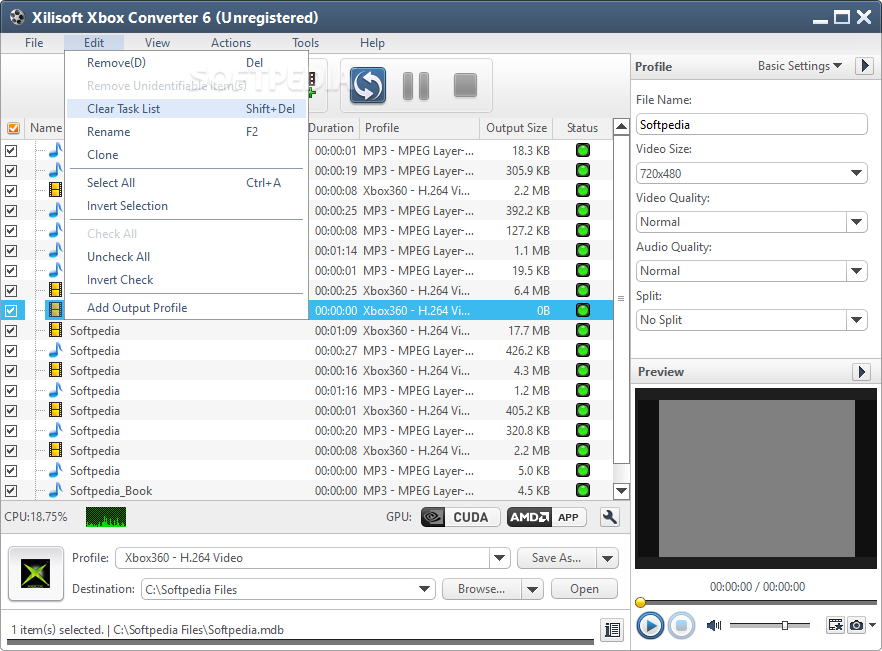
Task: Click the preview volume slider handle
Action: click(x=785, y=625)
